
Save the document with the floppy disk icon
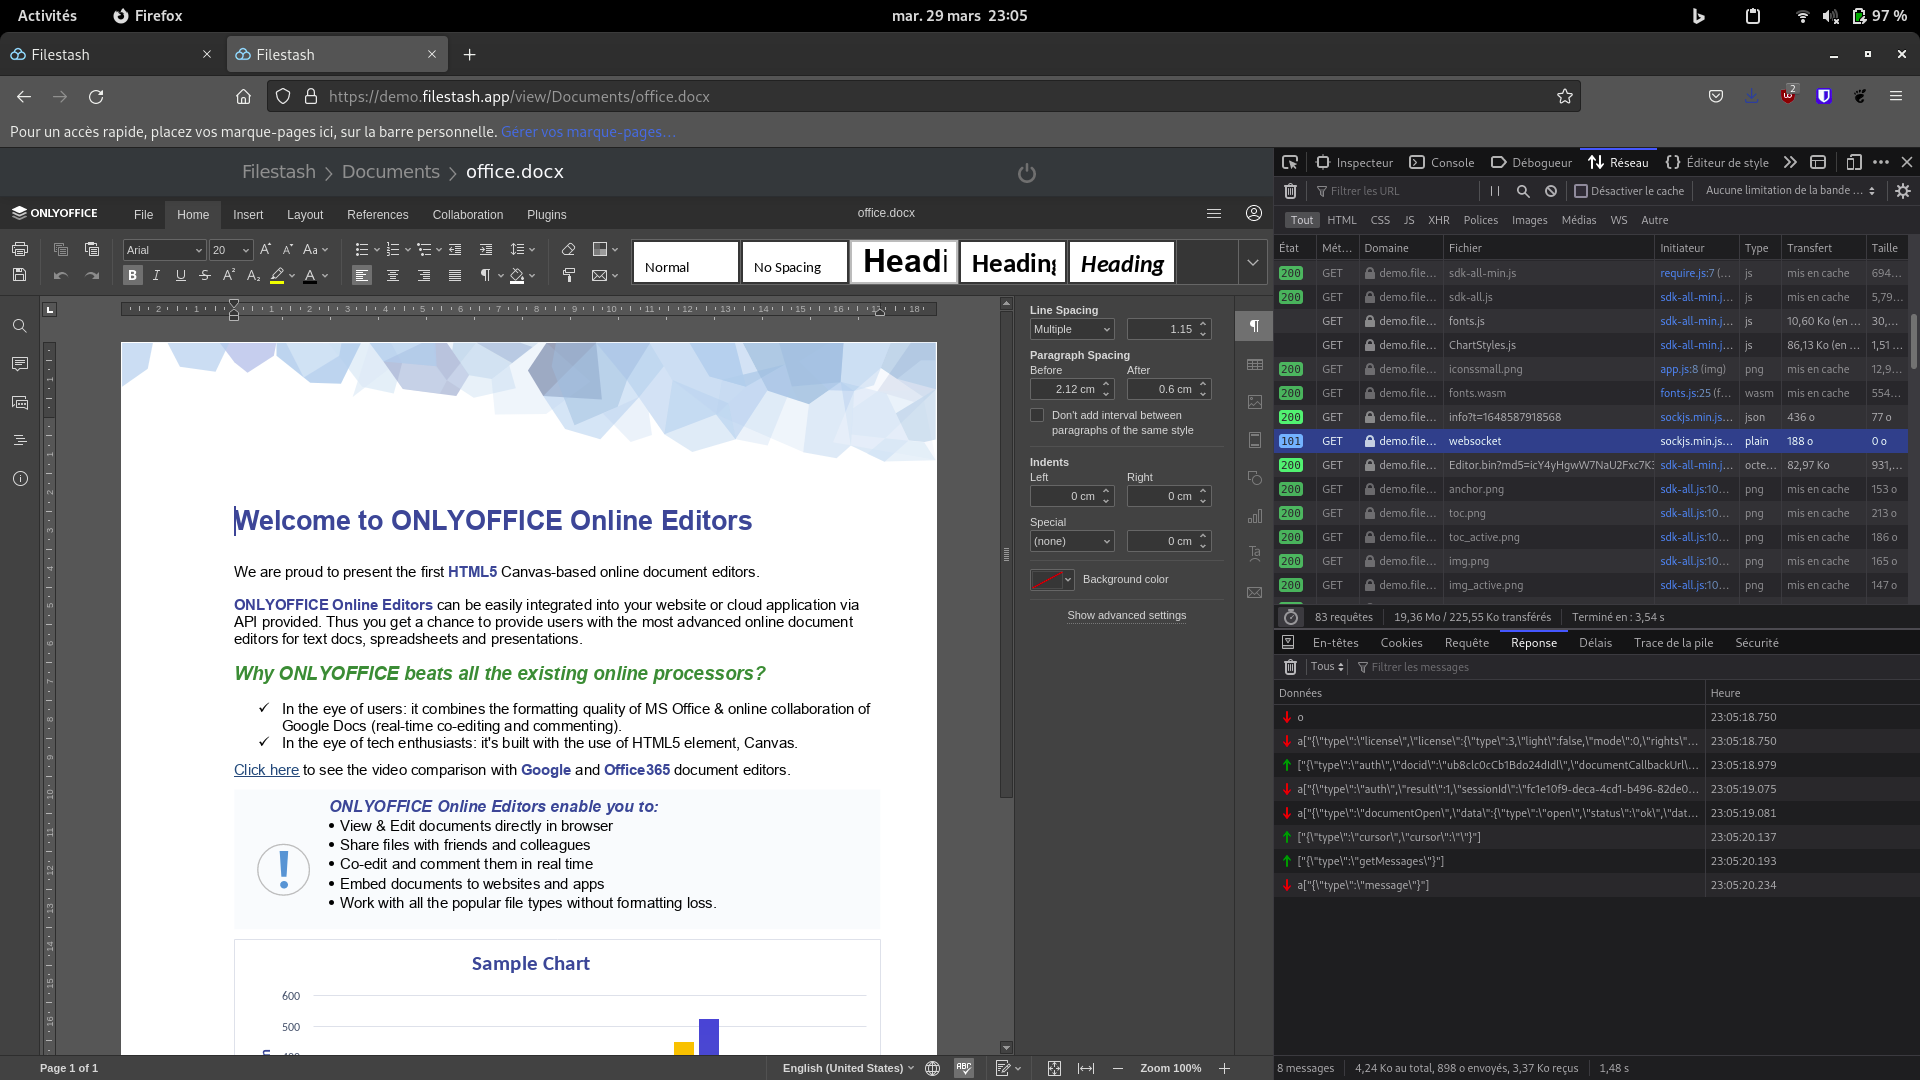19,275
